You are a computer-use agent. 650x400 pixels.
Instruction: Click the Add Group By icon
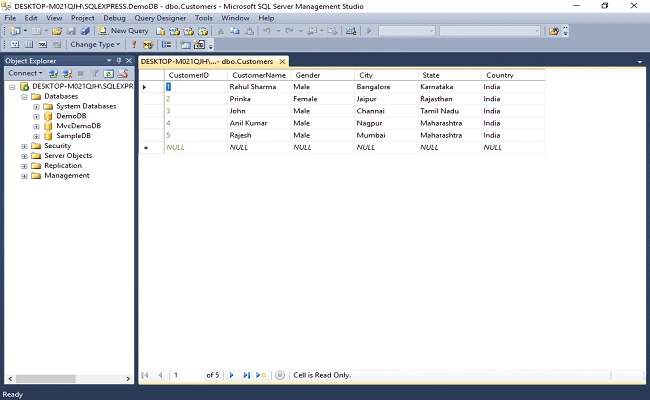(x=166, y=44)
